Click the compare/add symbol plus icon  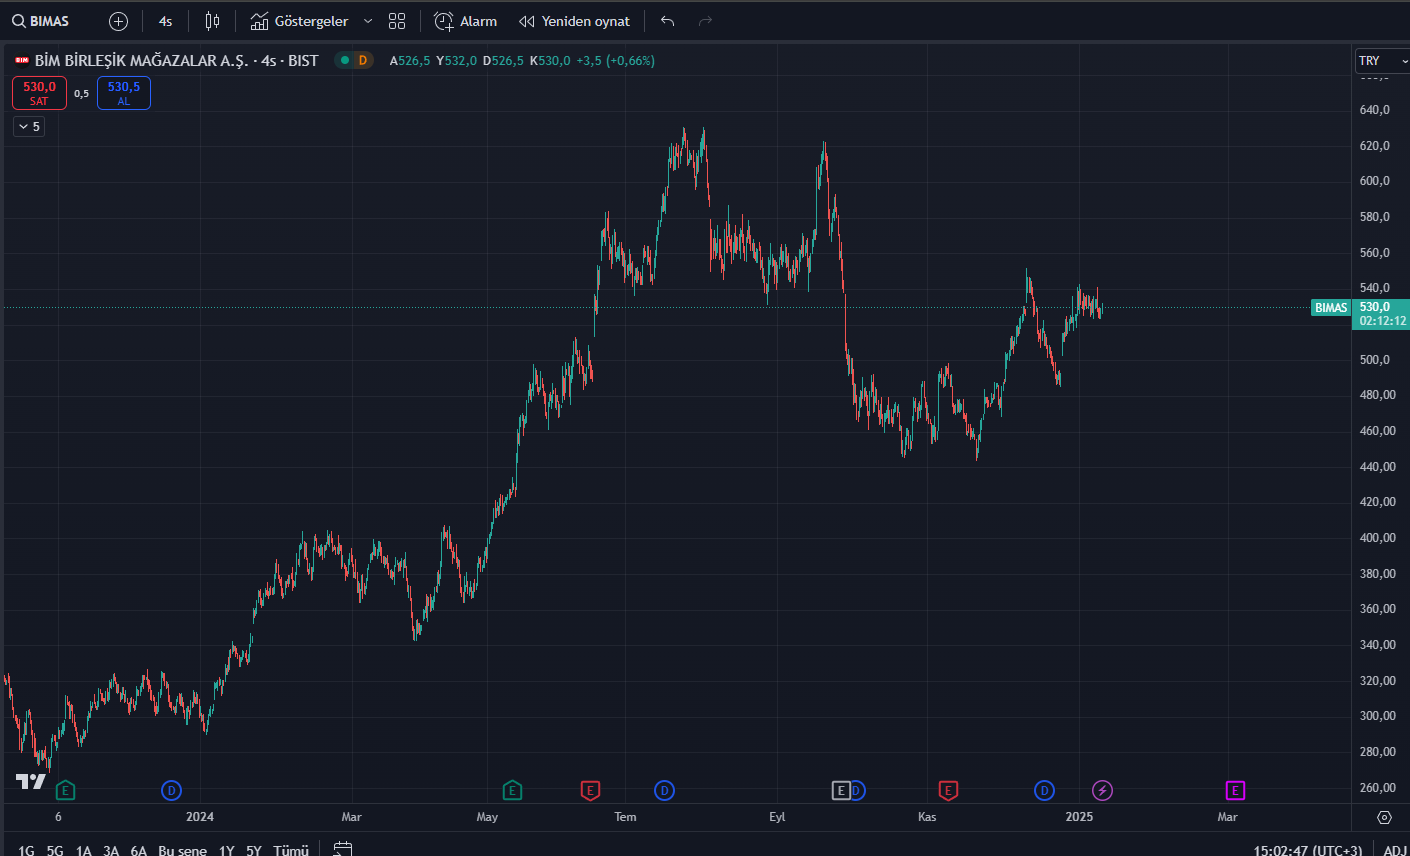118,21
